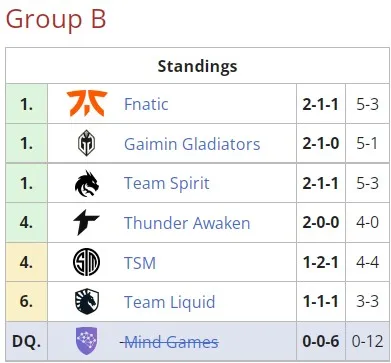This screenshot has width=391, height=363.
Task: Open the Gaimin Gladiators team link
Action: [x=192, y=144]
